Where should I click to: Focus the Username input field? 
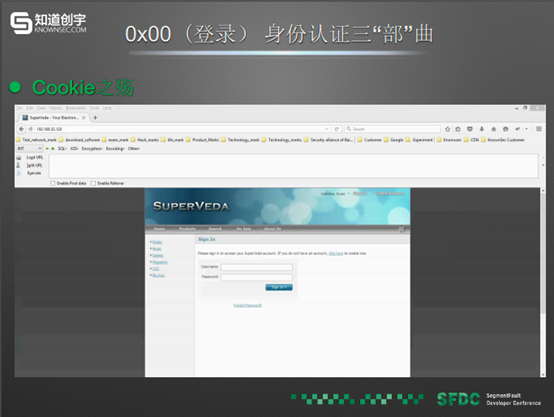pyautogui.click(x=257, y=268)
